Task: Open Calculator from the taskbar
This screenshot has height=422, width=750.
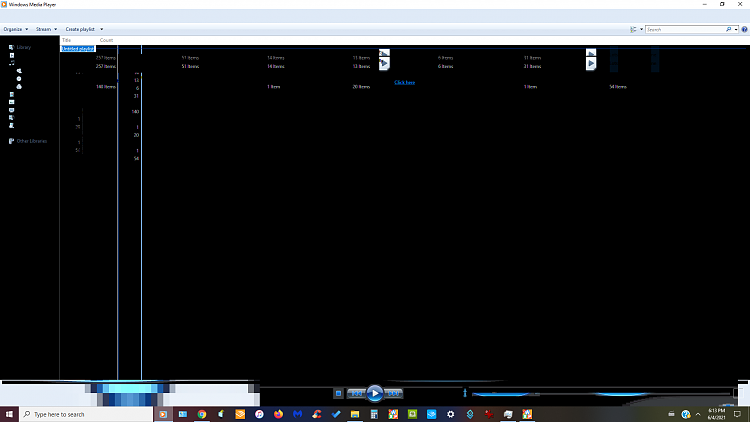Action: pyautogui.click(x=374, y=414)
